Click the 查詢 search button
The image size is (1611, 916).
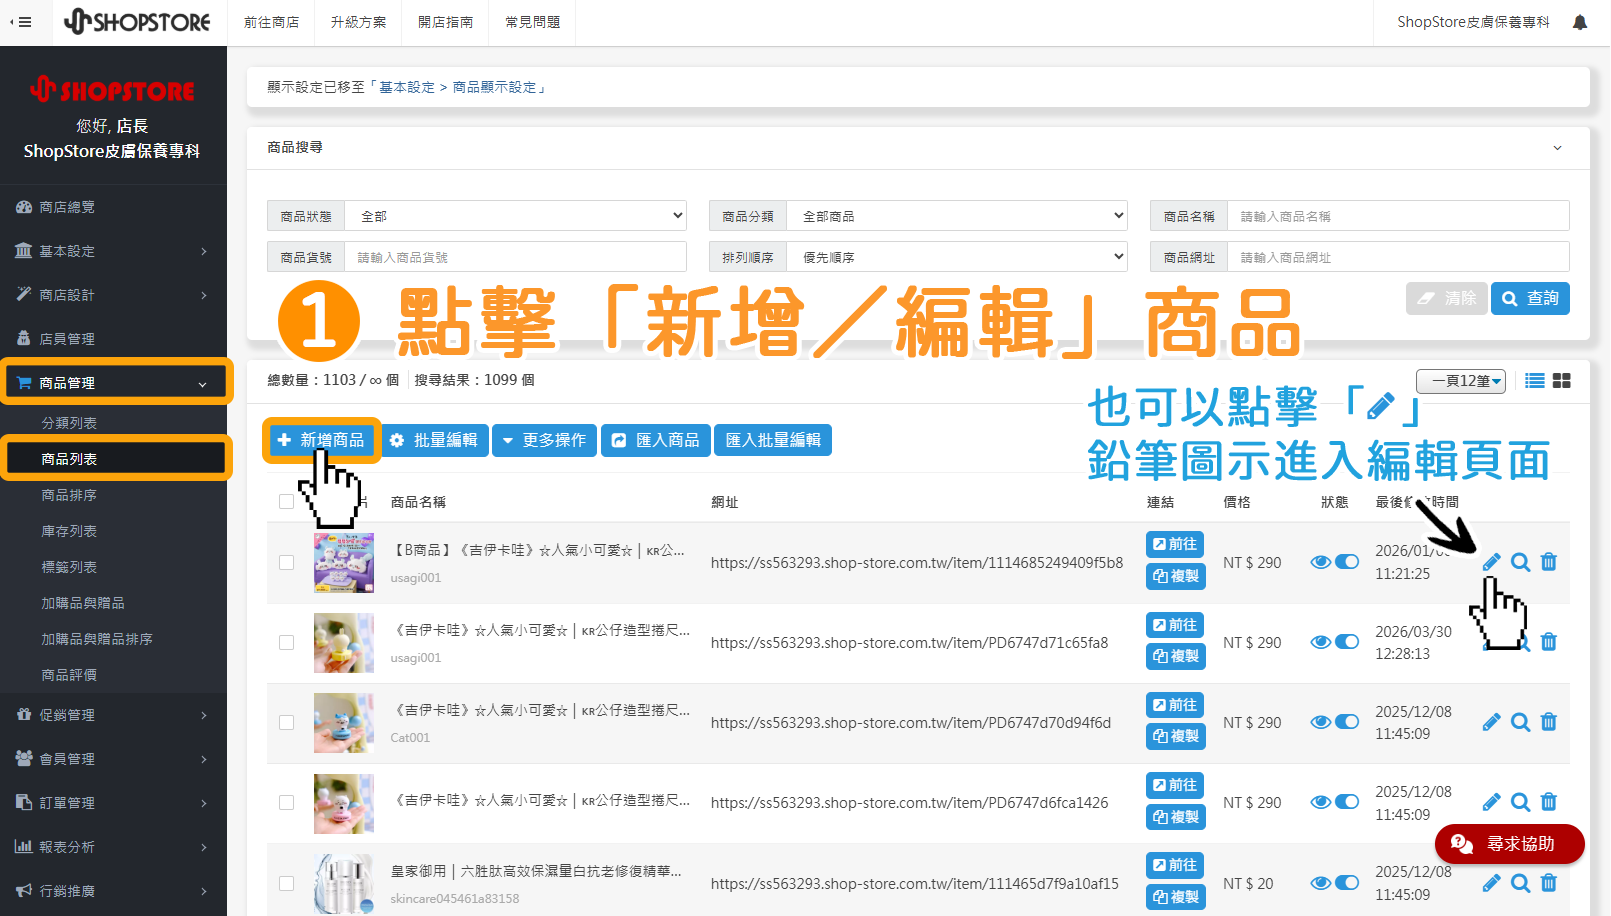pyautogui.click(x=1529, y=297)
